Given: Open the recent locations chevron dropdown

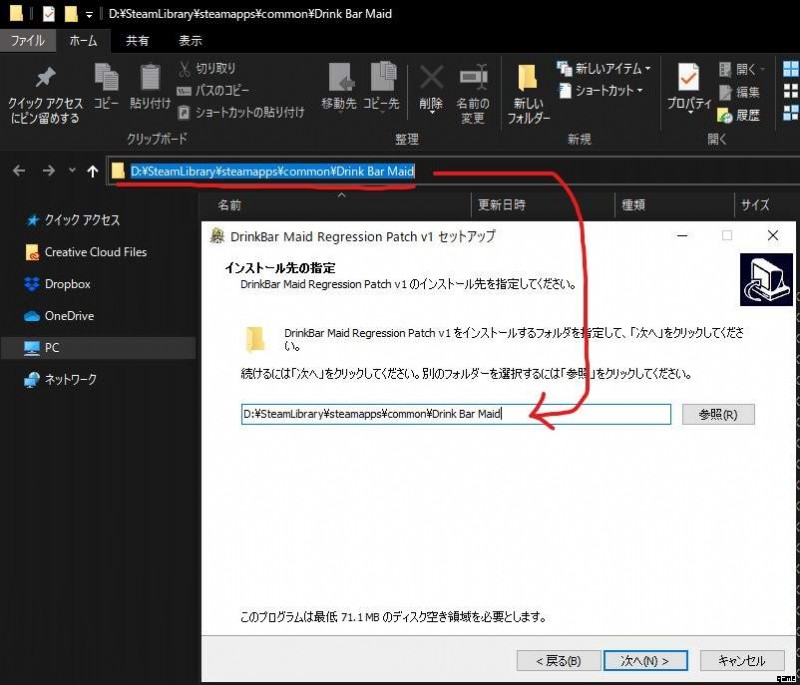Looking at the screenshot, I should pyautogui.click(x=72, y=171).
